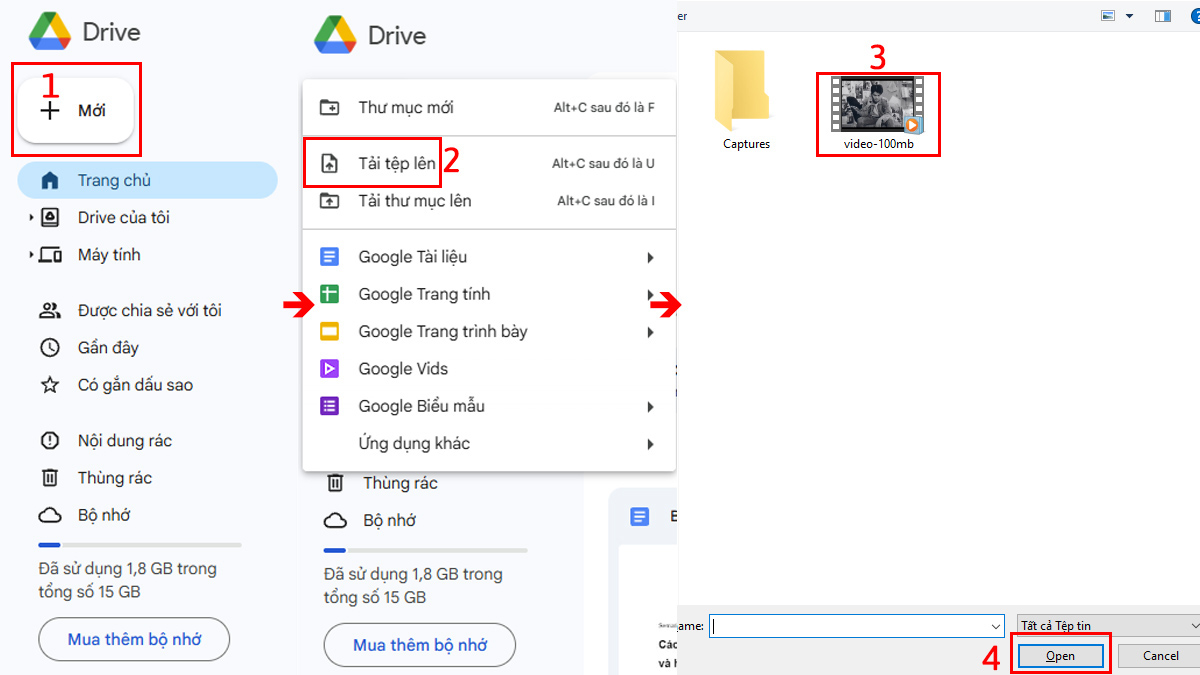Expand the Ứng dụng khác submenu arrow
1200x675 pixels.
pyautogui.click(x=651, y=444)
